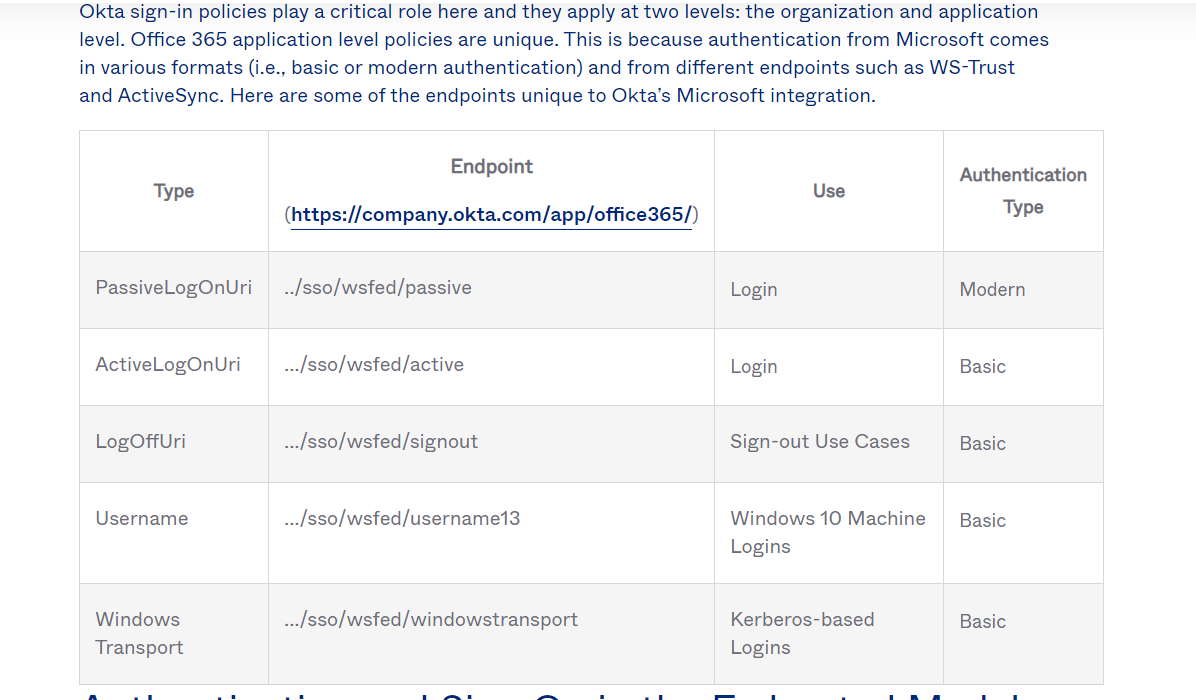Select the 'Type' column header
Screen dimensions: 1196x700
click(x=174, y=191)
